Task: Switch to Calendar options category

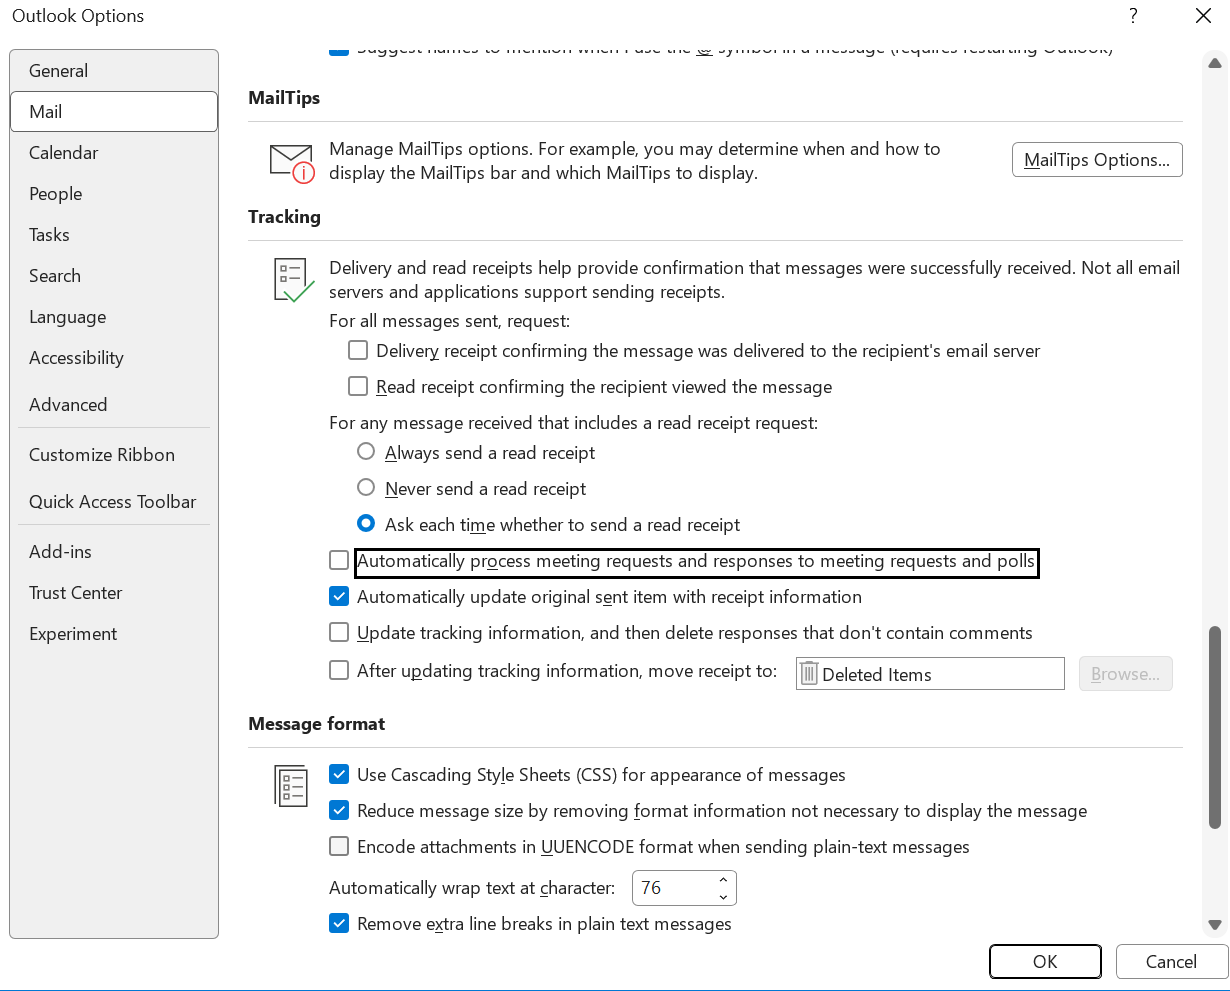Action: click(x=114, y=153)
